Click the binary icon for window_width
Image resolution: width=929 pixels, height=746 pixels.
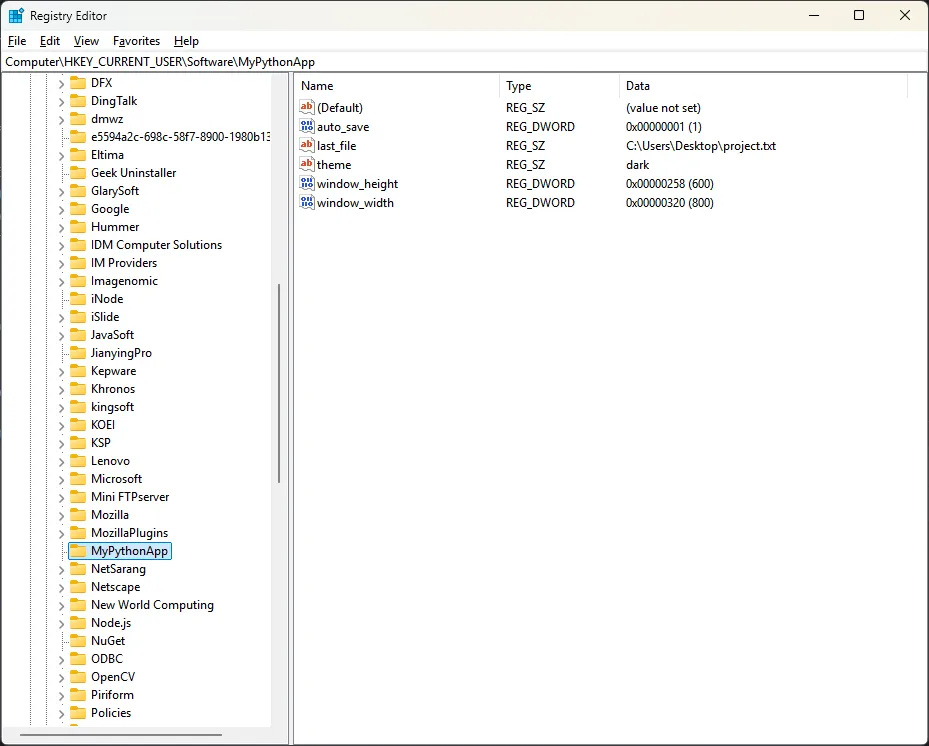[x=307, y=203]
